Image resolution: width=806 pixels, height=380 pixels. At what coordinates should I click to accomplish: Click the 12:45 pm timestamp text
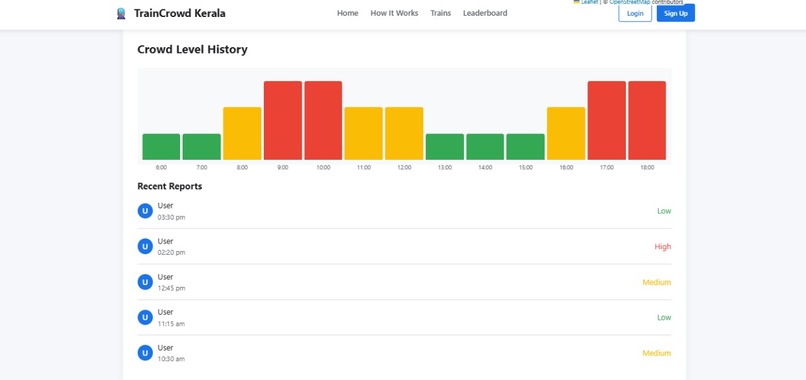pyautogui.click(x=171, y=288)
